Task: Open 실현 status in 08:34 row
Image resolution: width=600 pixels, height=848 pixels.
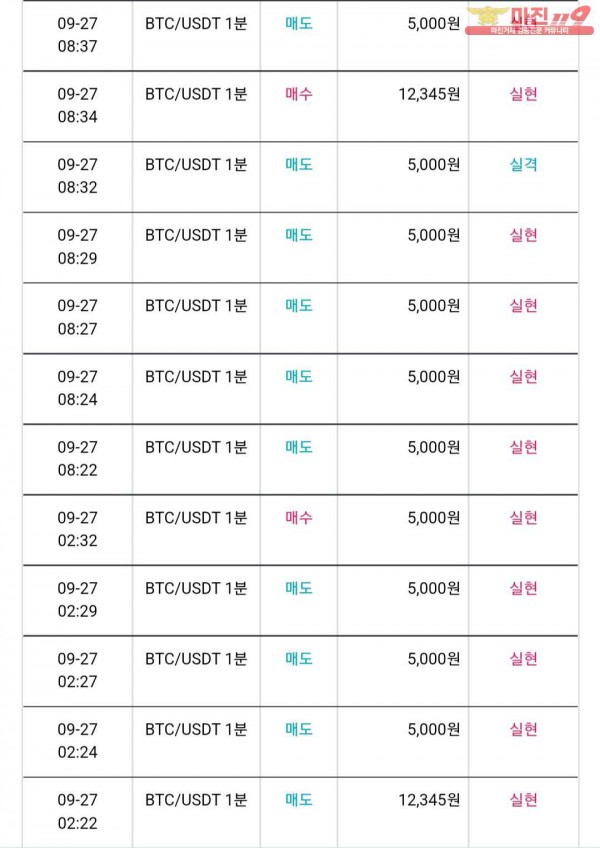Action: point(523,94)
